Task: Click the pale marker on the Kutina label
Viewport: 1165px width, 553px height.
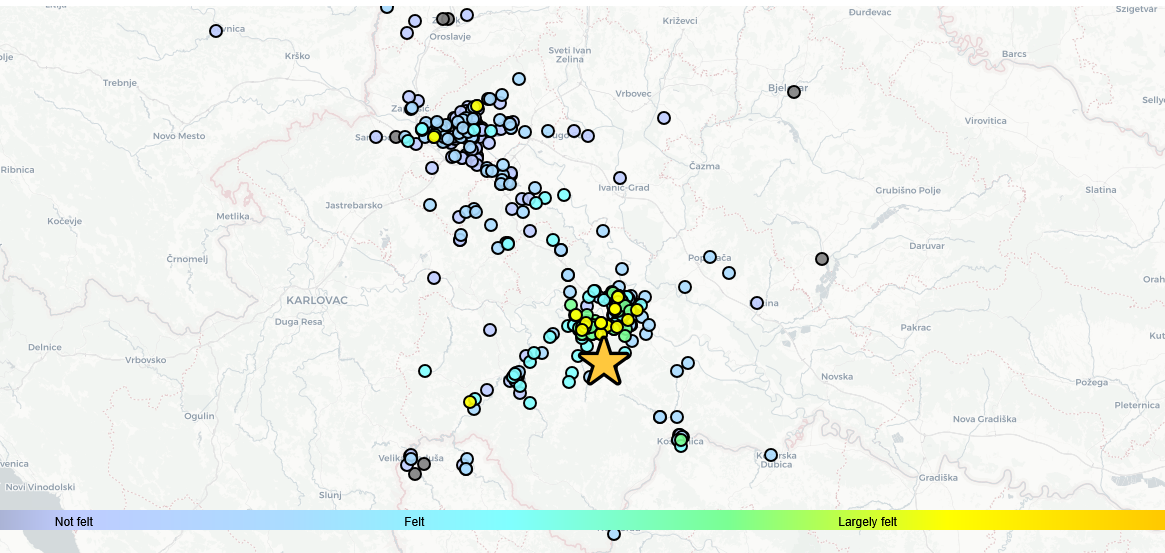Action: (x=756, y=303)
